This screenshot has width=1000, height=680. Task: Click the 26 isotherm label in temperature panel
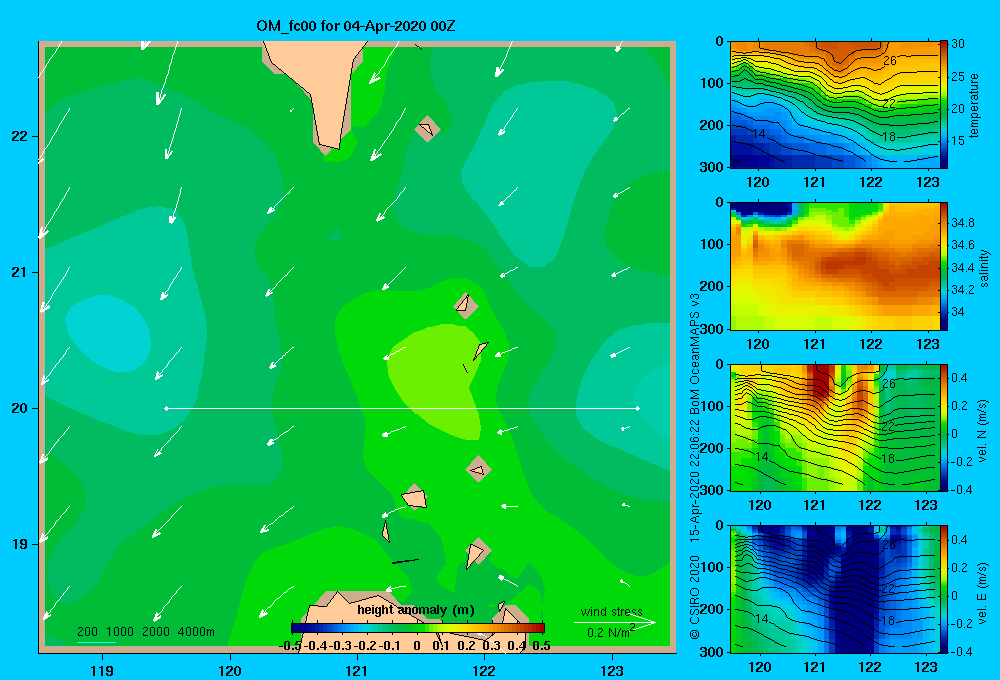(x=890, y=61)
